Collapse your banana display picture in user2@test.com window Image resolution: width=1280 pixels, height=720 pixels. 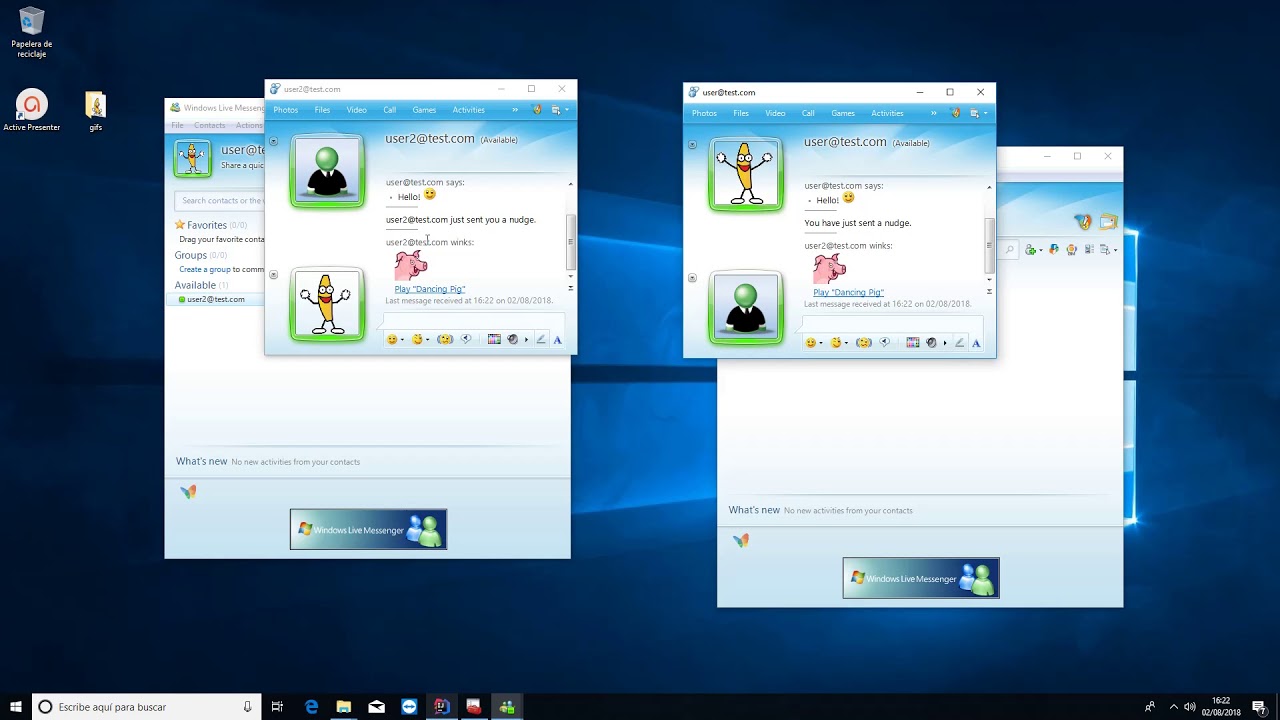coord(273,275)
